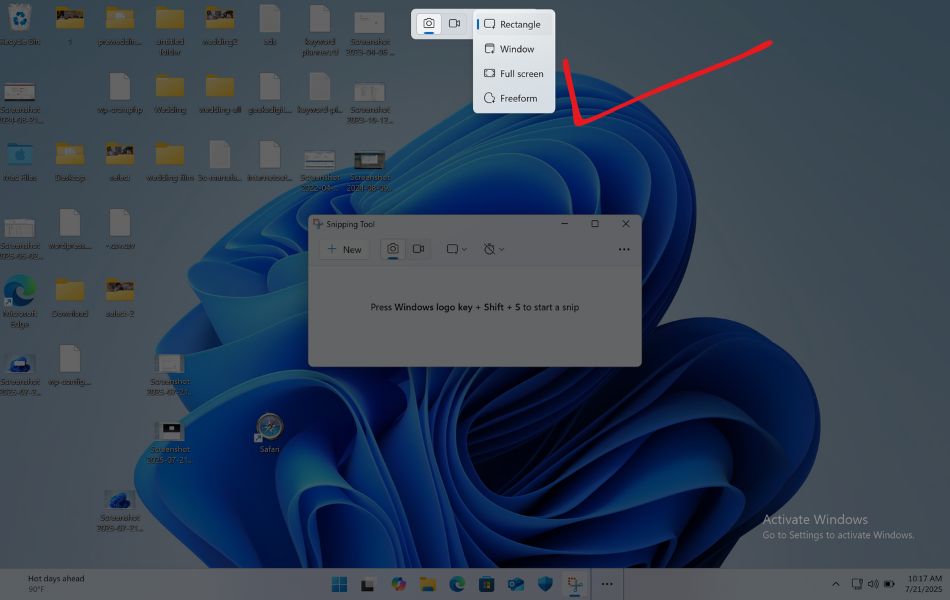The image size is (950, 600).
Task: Open the Snipping Tool see-more ellipsis icon
Action: coord(625,249)
